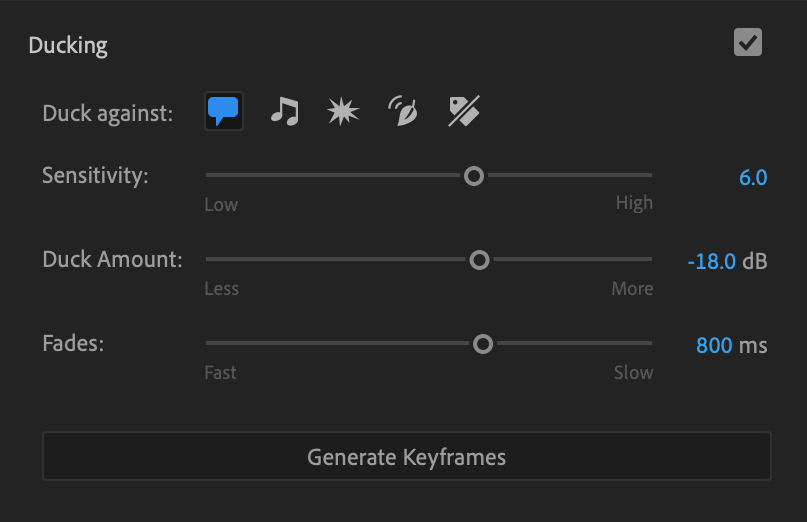Duck against untagged clips icon

463,112
